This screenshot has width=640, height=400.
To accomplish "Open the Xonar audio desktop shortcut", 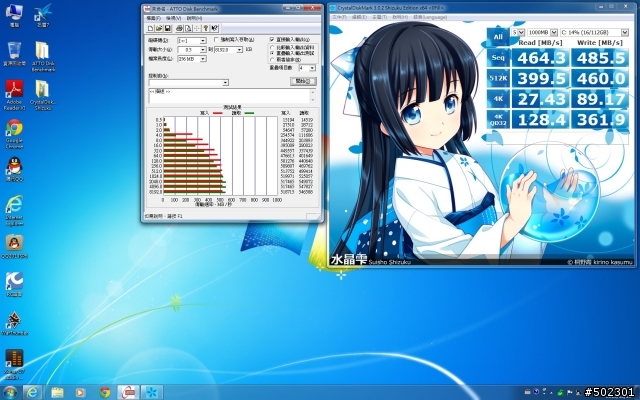I will coord(14,362).
